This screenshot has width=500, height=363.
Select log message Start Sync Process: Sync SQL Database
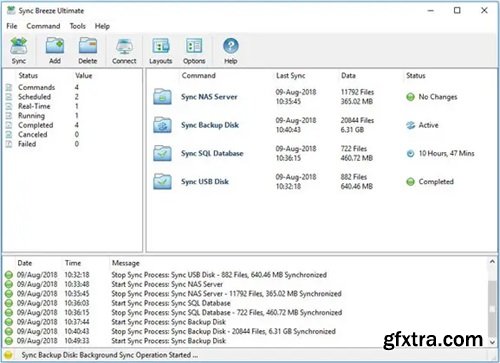171,303
